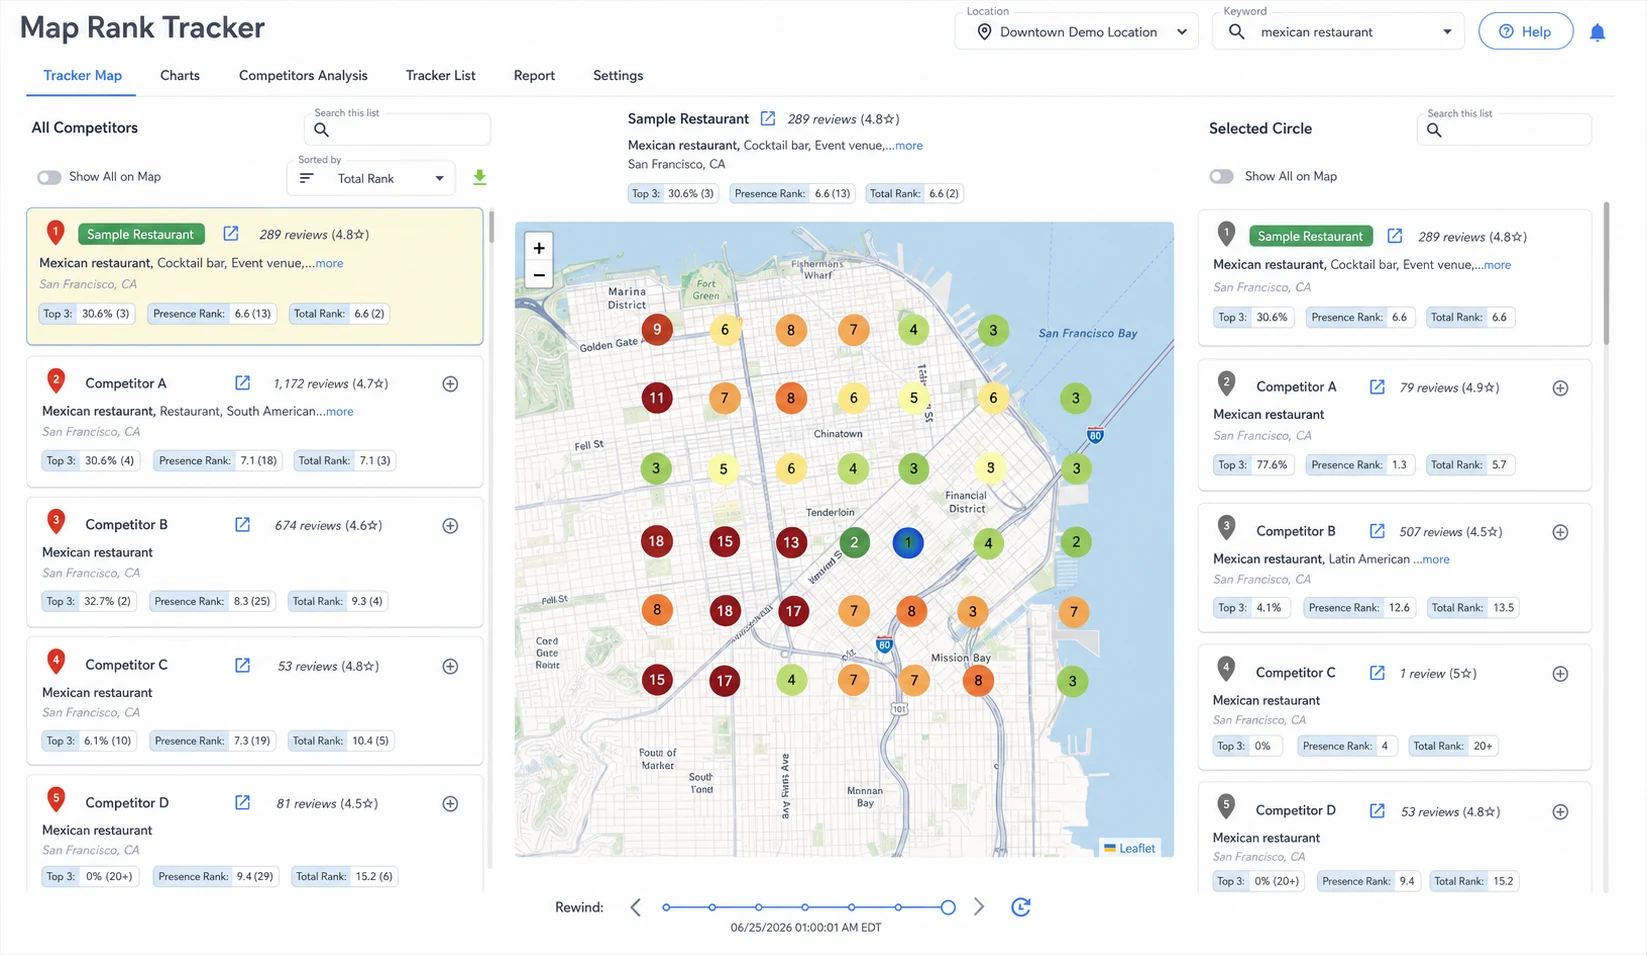
Task: Add Competitor B from All Competitors list
Action: click(450, 526)
